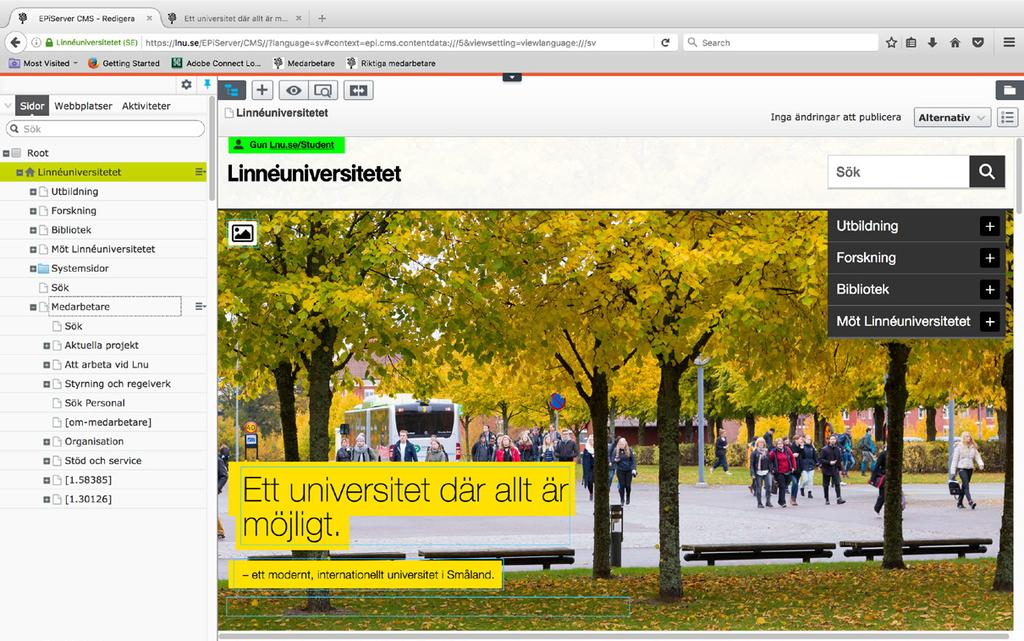Switch to the Webbplatser tab
This screenshot has height=641, width=1024.
pos(83,106)
